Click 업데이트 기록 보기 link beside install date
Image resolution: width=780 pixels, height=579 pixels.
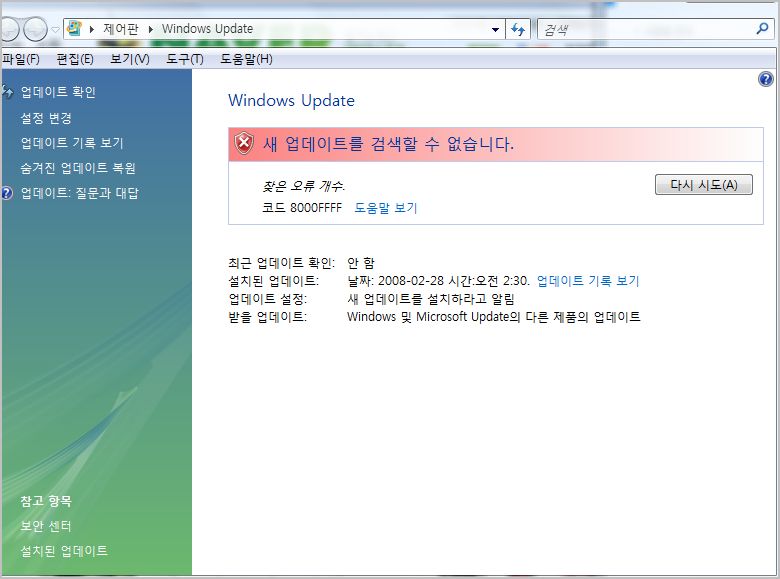pos(588,281)
